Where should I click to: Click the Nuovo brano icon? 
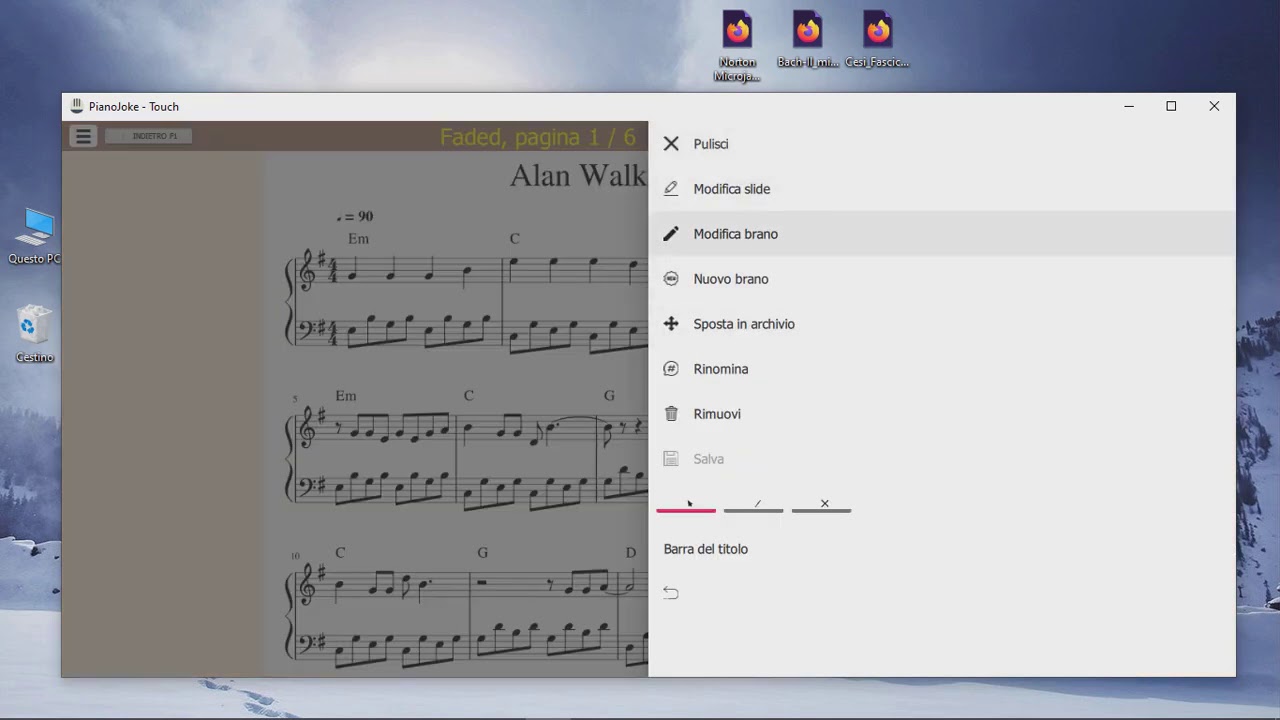coord(671,279)
